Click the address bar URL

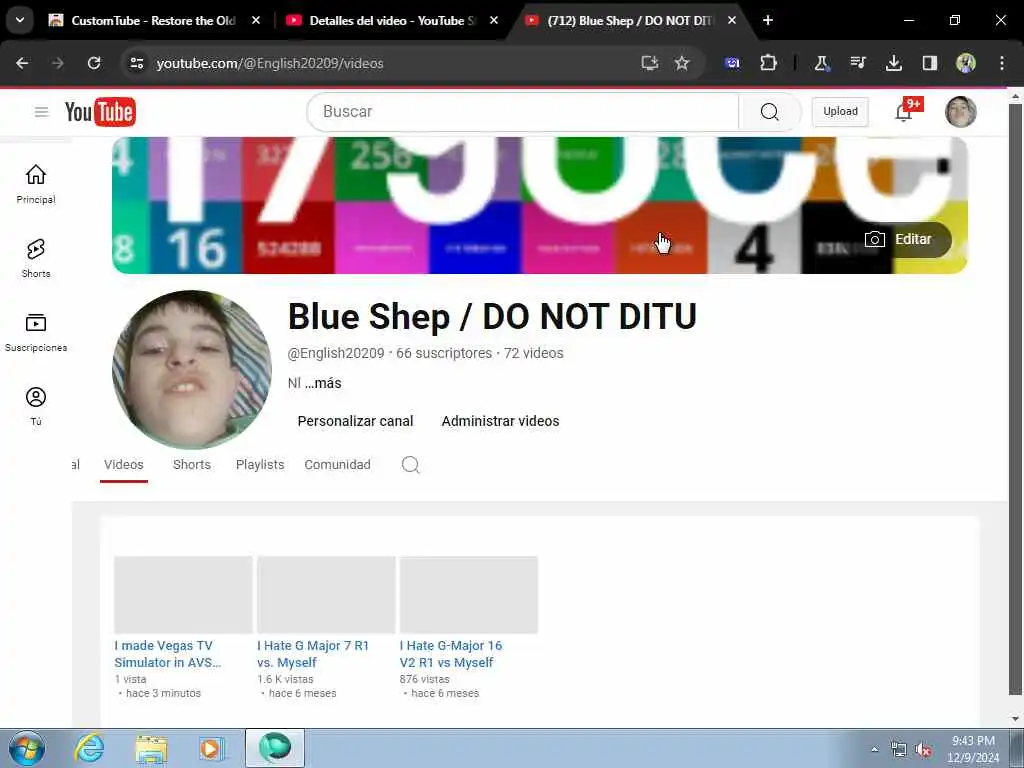coord(270,63)
